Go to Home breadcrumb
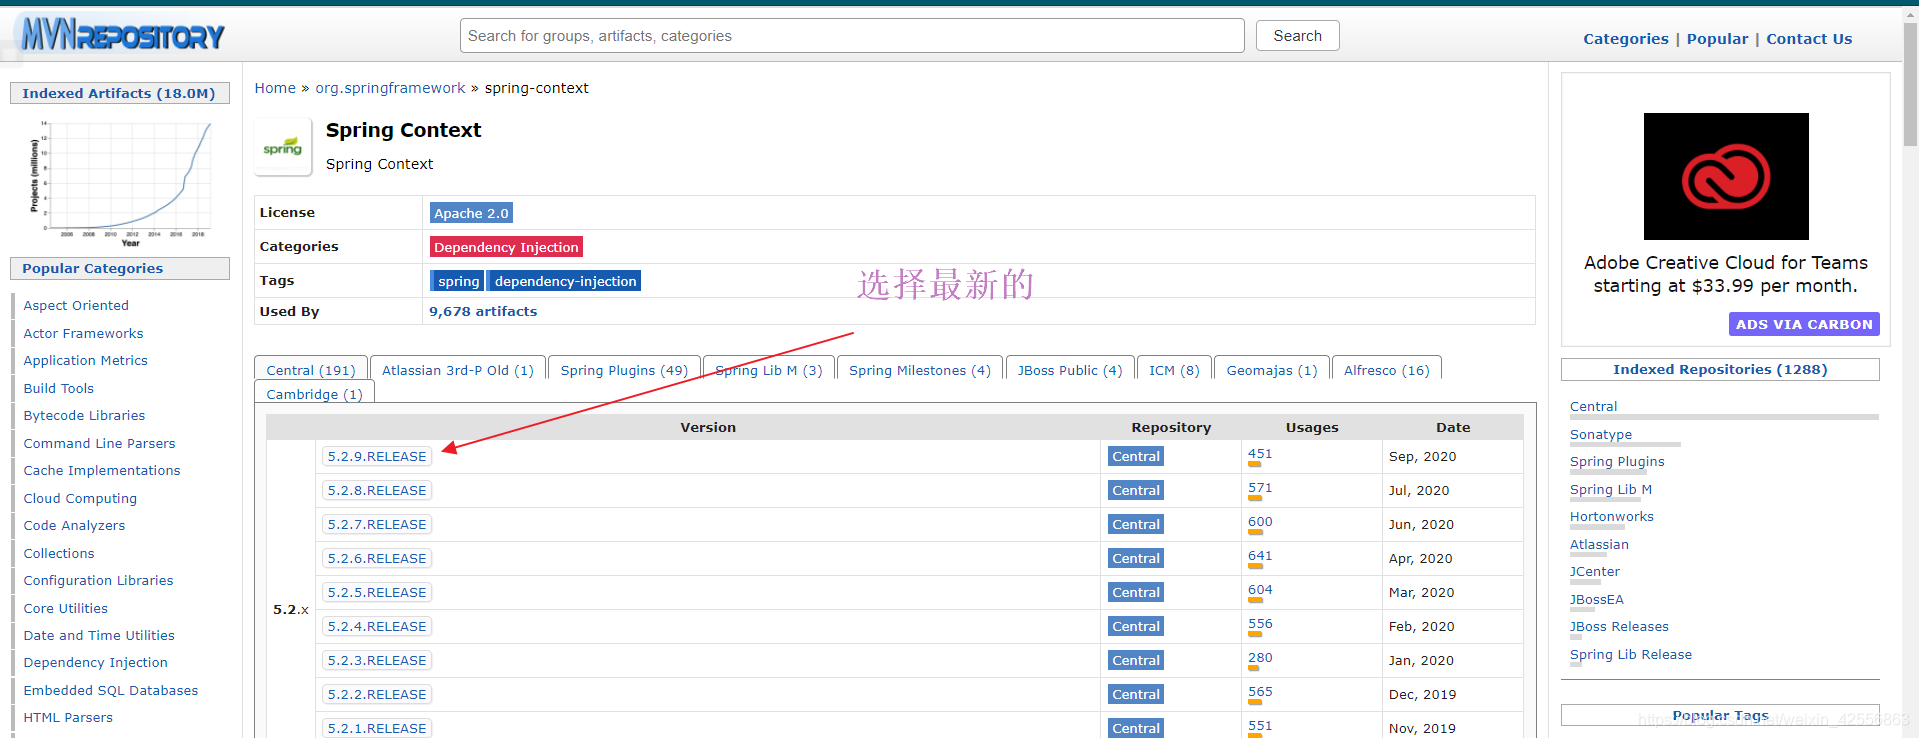This screenshot has height=738, width=1919. tap(275, 88)
